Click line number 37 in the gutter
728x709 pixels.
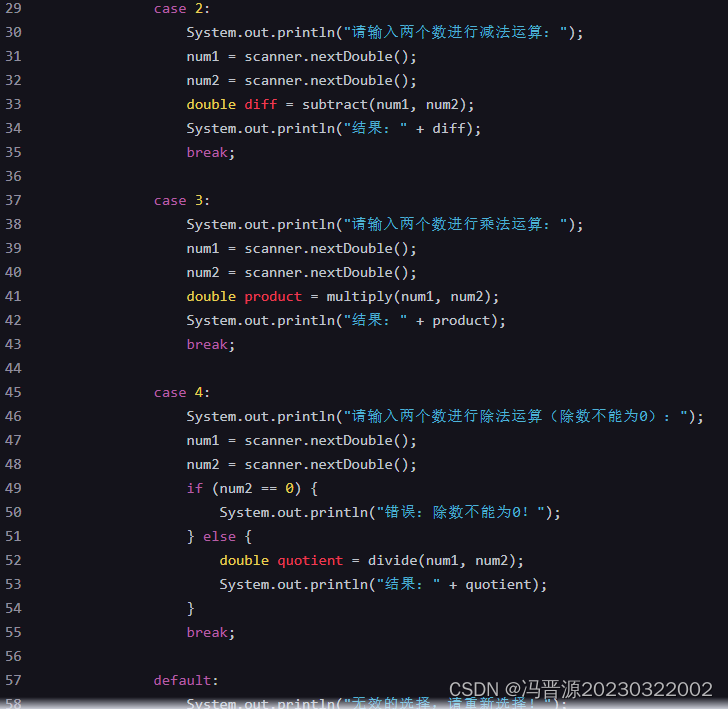[13, 201]
